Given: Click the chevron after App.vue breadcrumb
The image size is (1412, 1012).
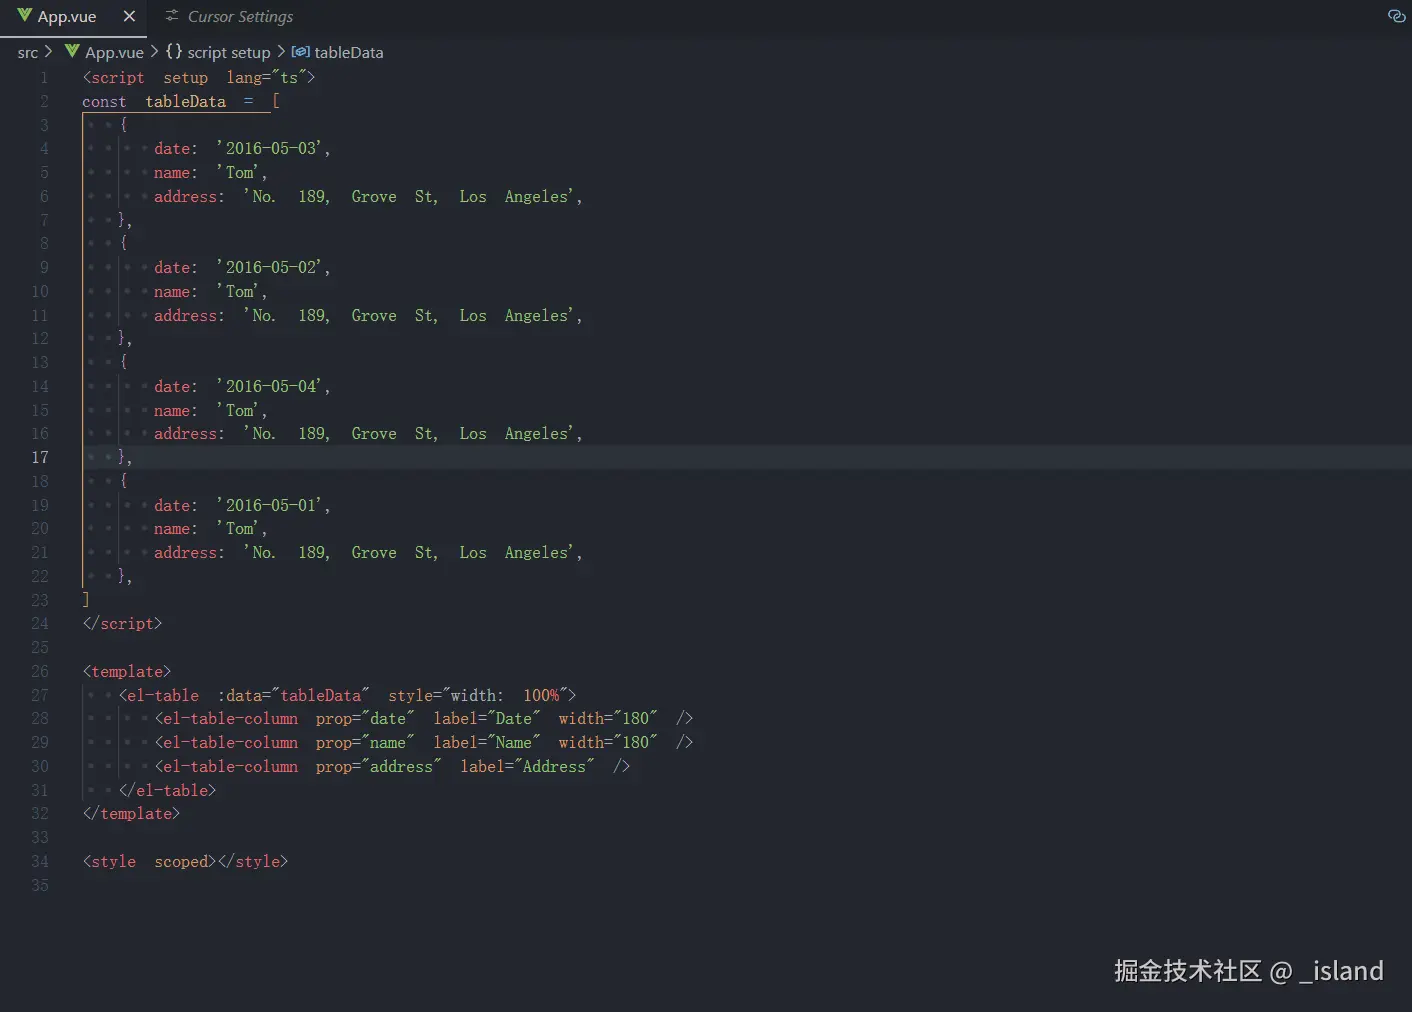Looking at the screenshot, I should 154,51.
